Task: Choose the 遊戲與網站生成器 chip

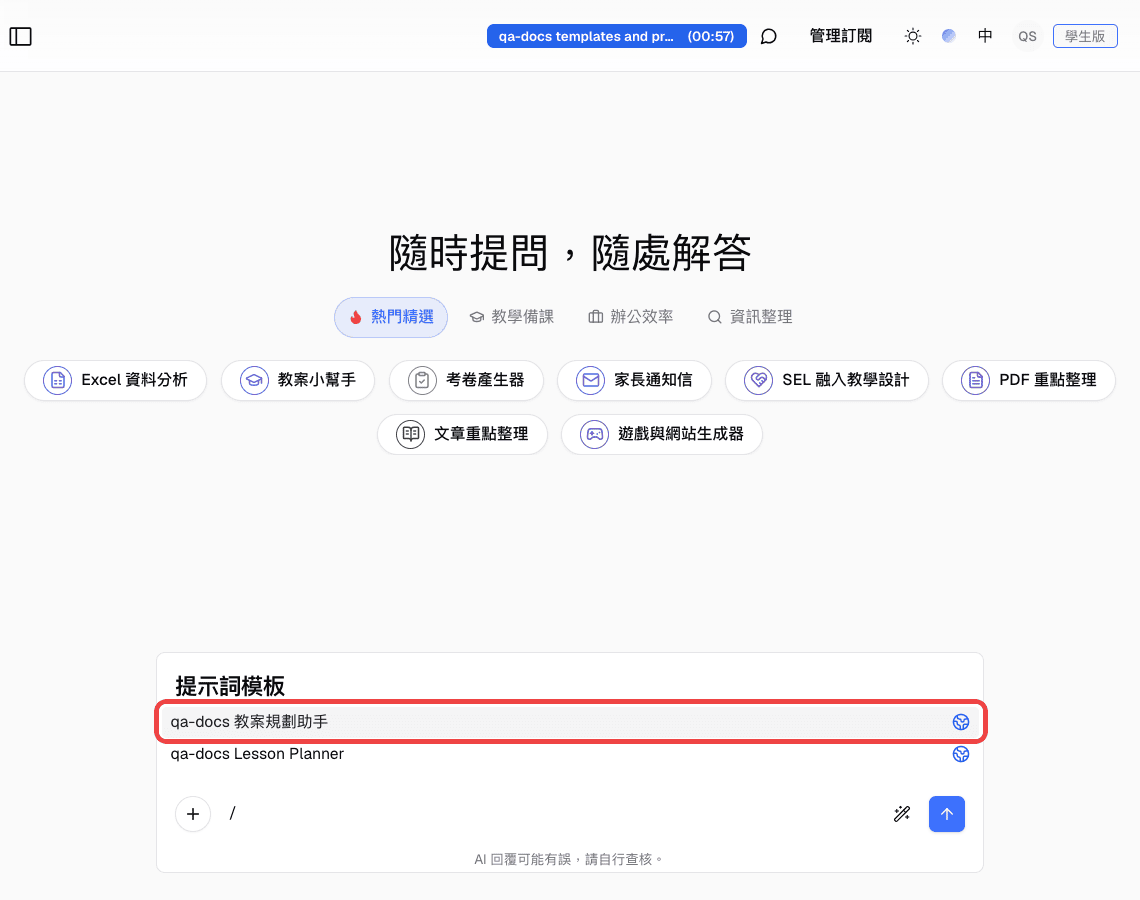Action: tap(662, 434)
